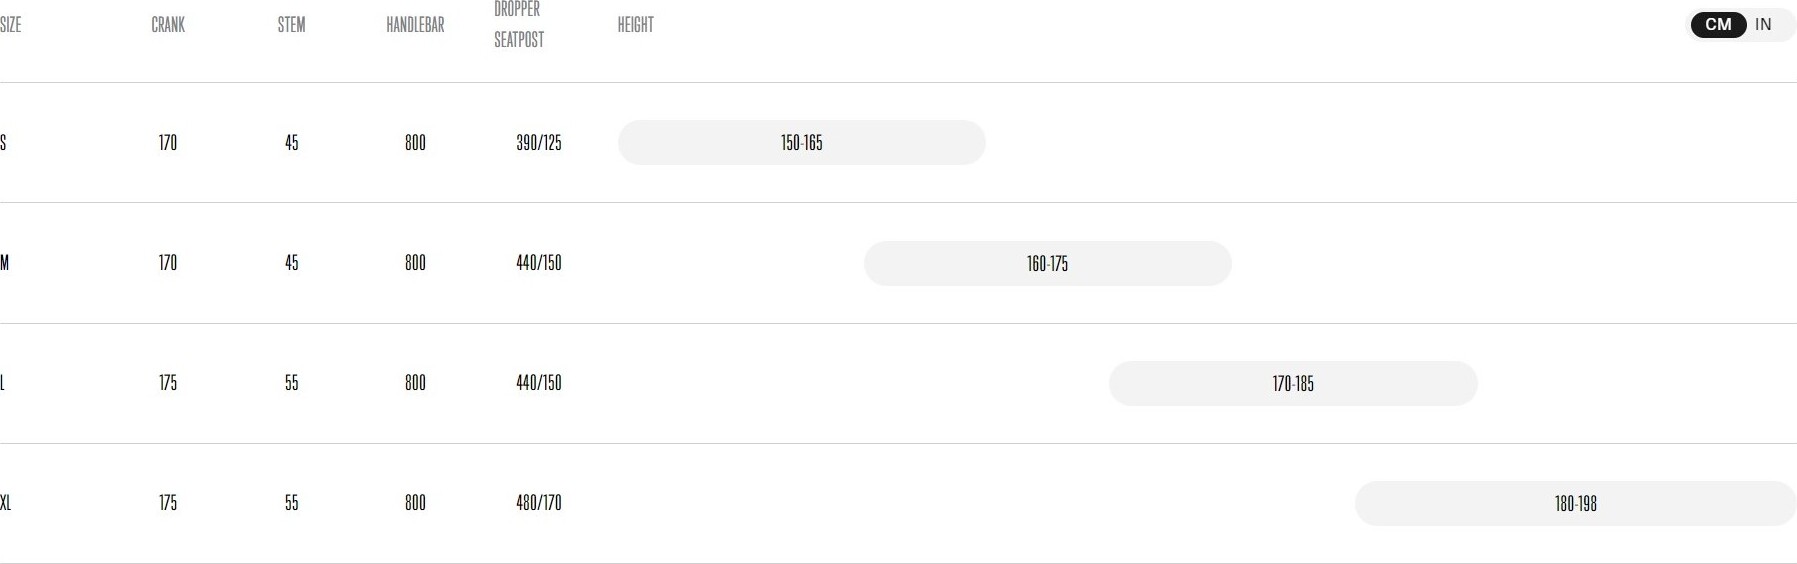This screenshot has width=1797, height=564.
Task: Click the 170-185 height range bar
Action: [1293, 384]
